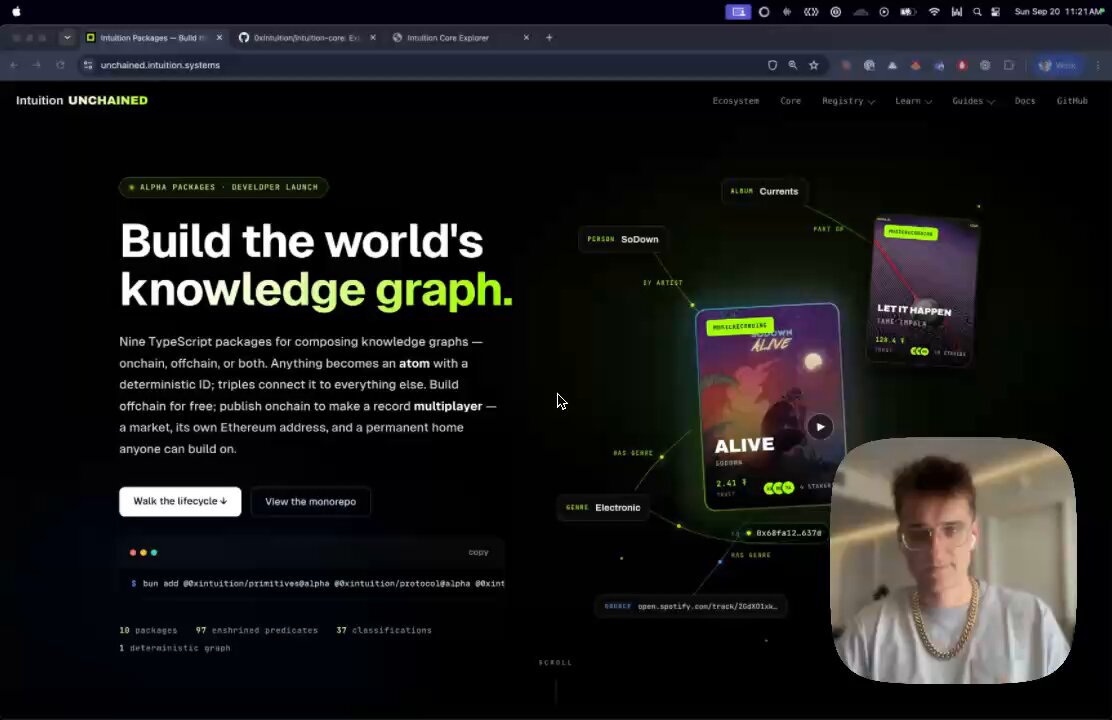
Task: Open the Let It Happen card
Action: point(922,291)
